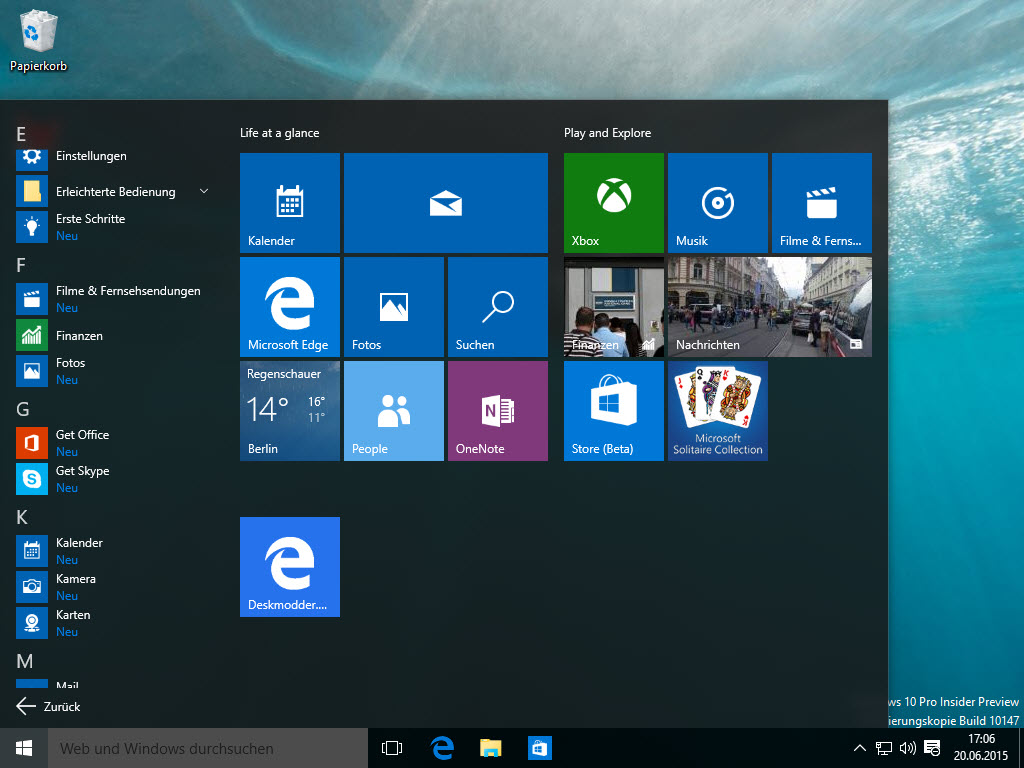Open the network tray icon

[884, 748]
